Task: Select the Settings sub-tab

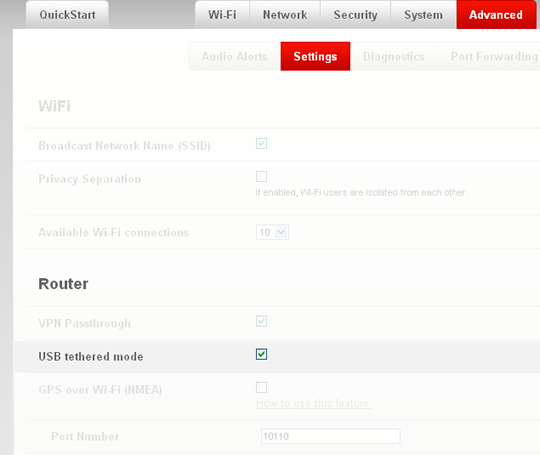Action: tap(315, 56)
